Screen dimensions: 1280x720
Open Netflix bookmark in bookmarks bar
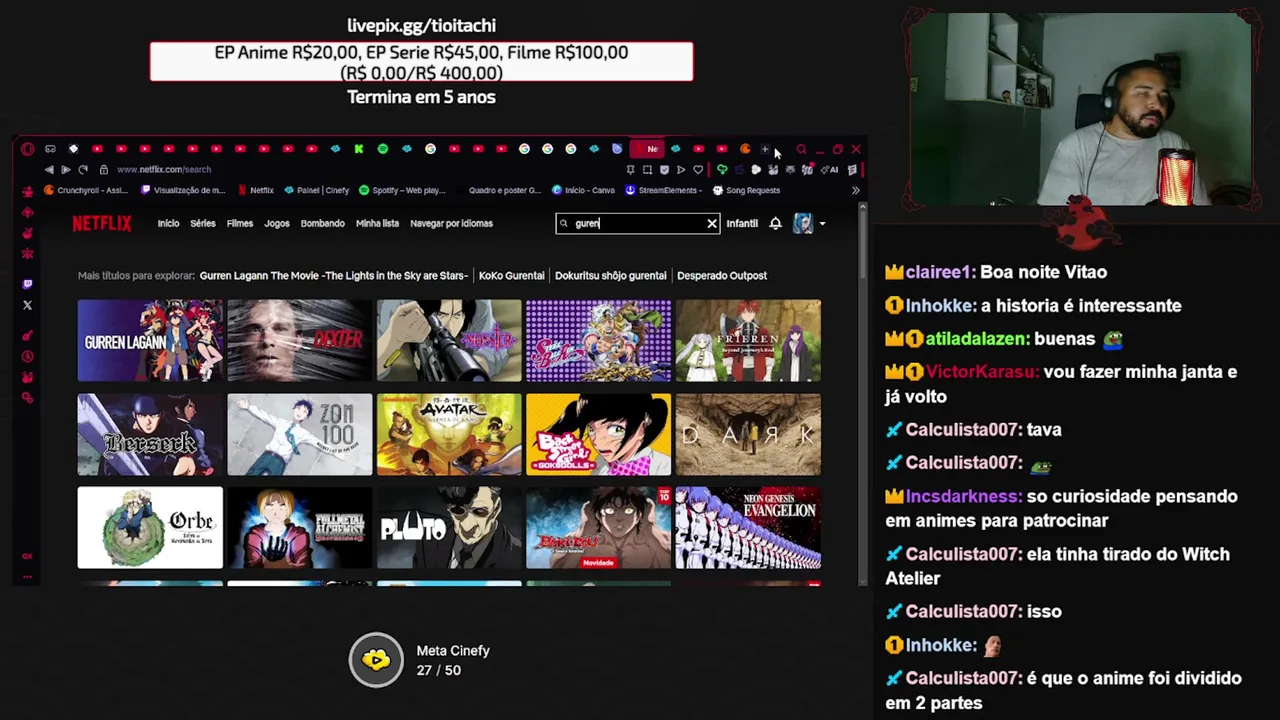point(256,190)
